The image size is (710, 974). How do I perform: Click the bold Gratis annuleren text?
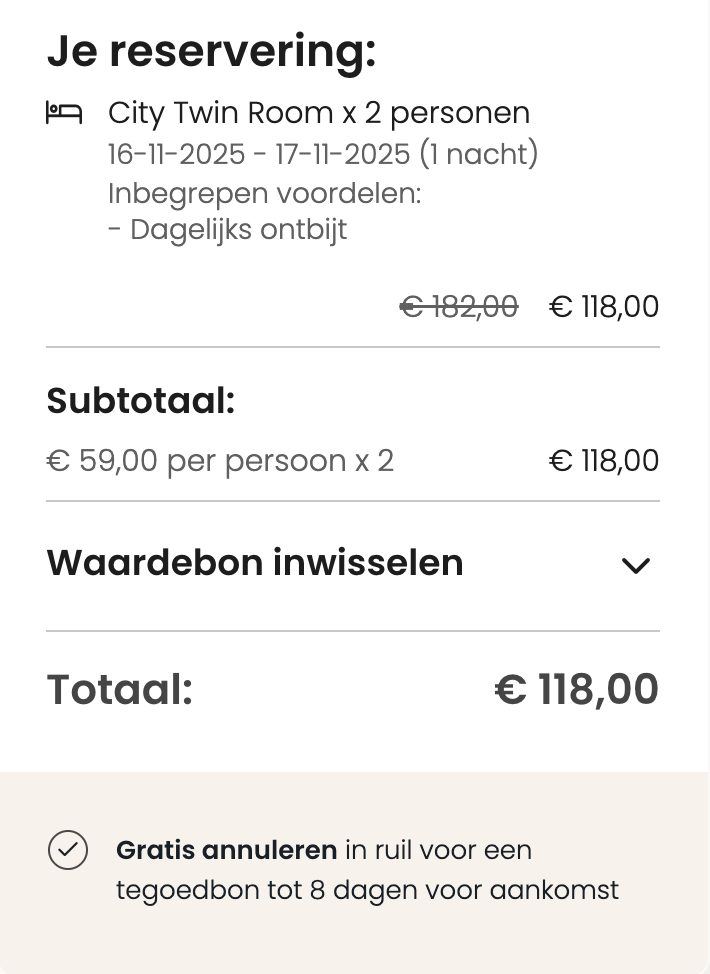coord(227,850)
